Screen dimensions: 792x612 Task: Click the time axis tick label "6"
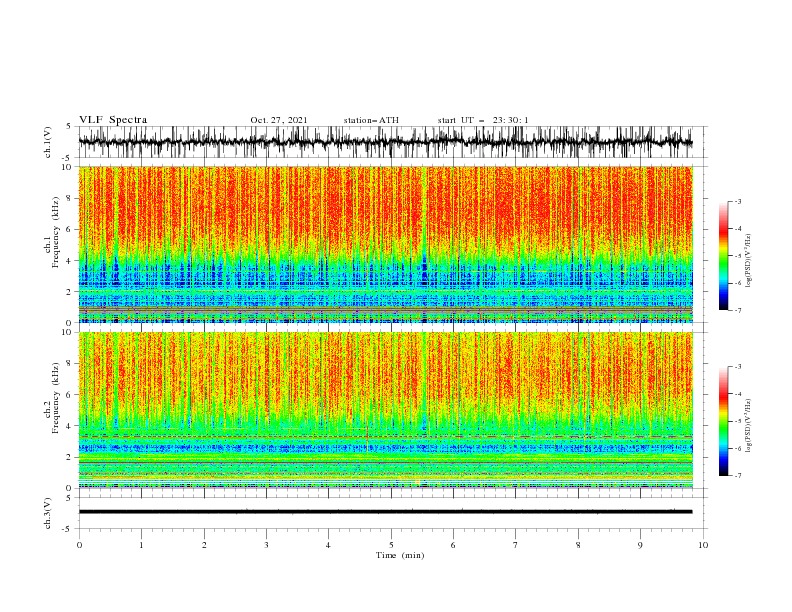coord(453,545)
